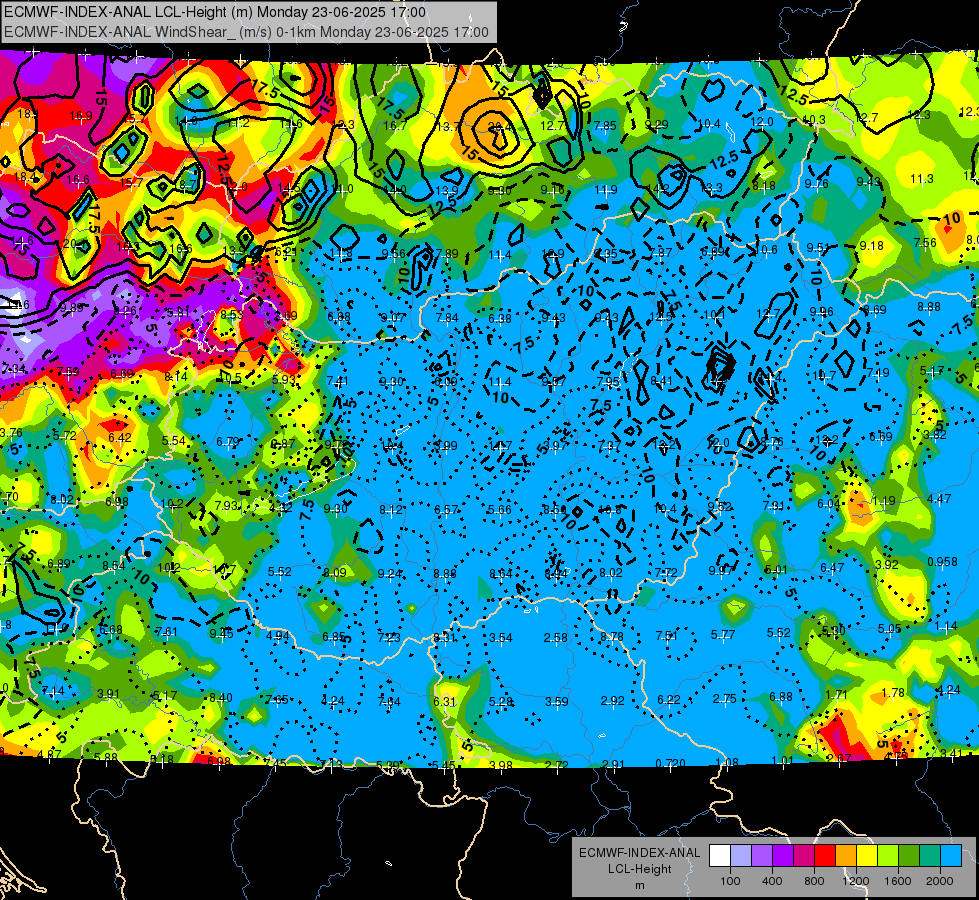Click the grid value 1.19

883,501
